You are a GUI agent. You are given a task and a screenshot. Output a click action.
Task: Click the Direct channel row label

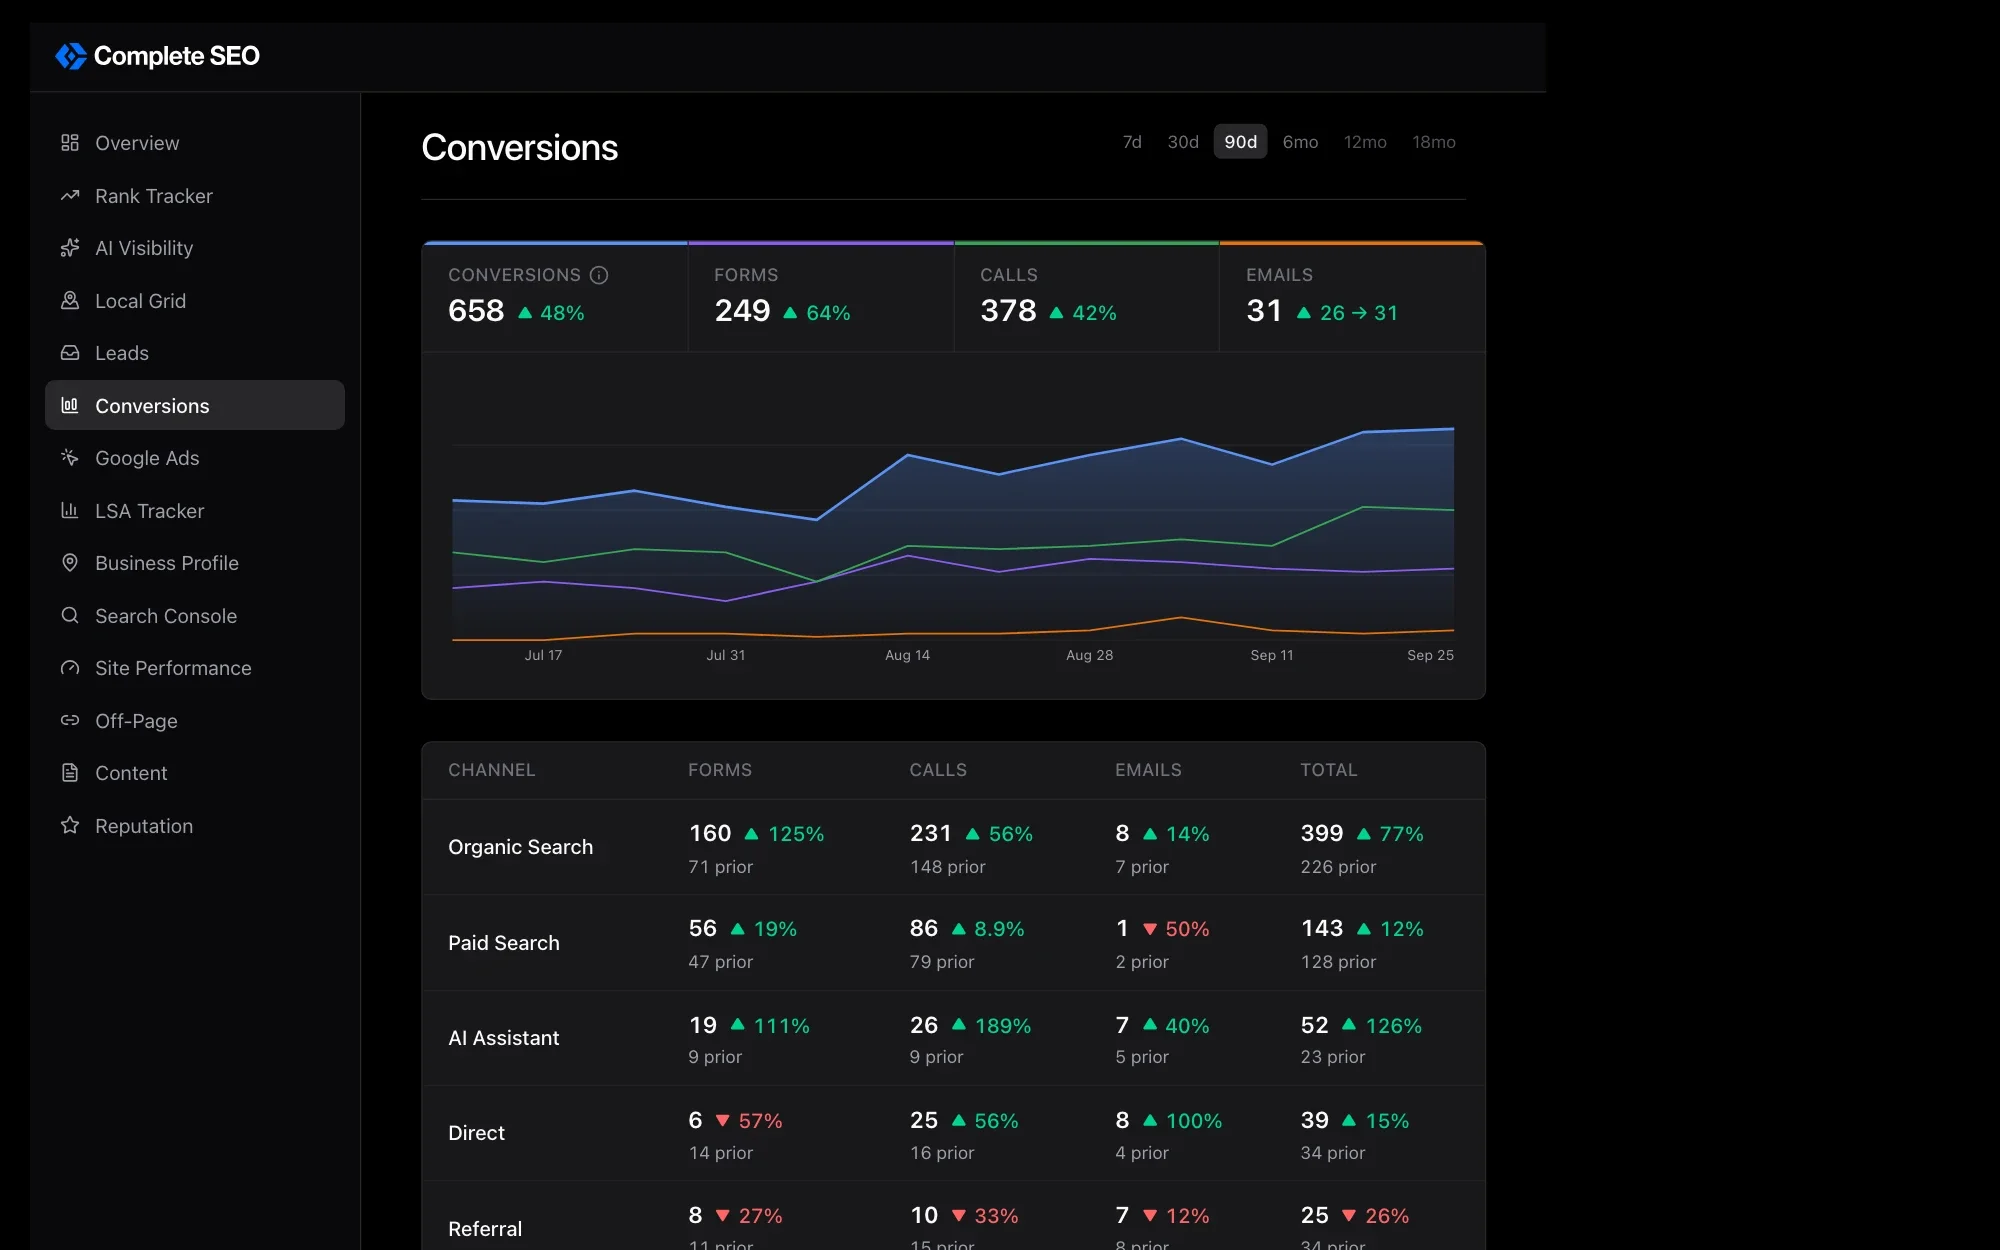click(476, 1133)
